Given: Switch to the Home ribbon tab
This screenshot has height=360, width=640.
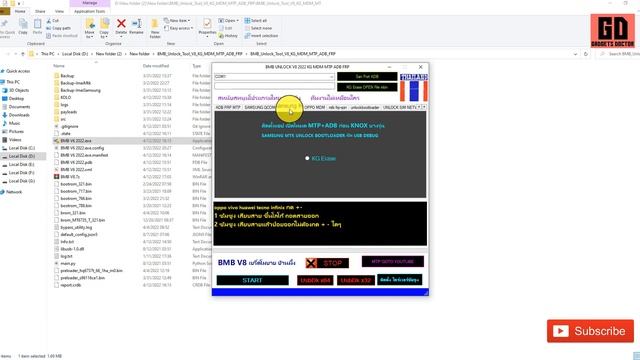Looking at the screenshot, I should point(20,11).
